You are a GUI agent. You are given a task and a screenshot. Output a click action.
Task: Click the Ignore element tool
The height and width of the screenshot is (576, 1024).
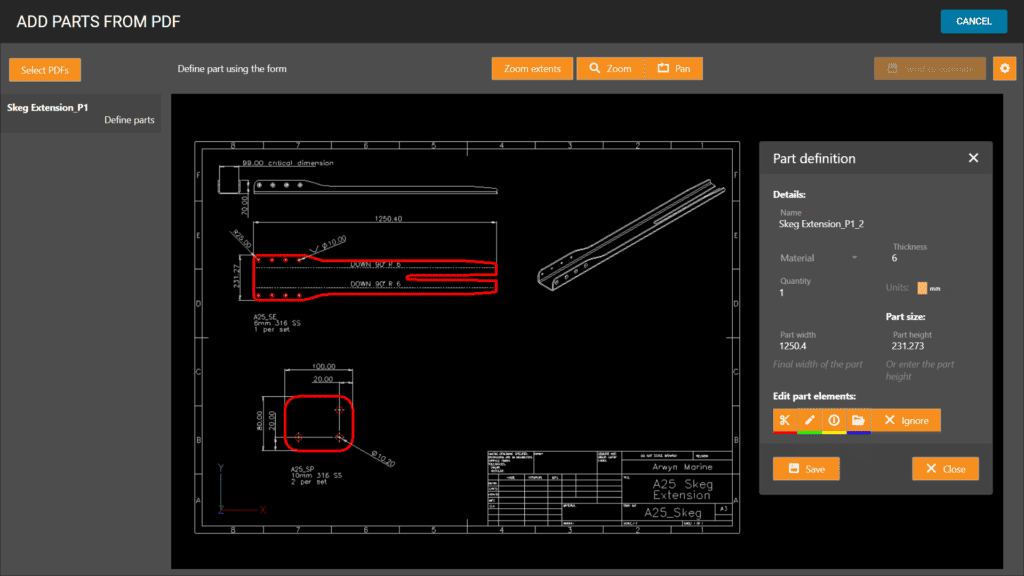(x=905, y=420)
